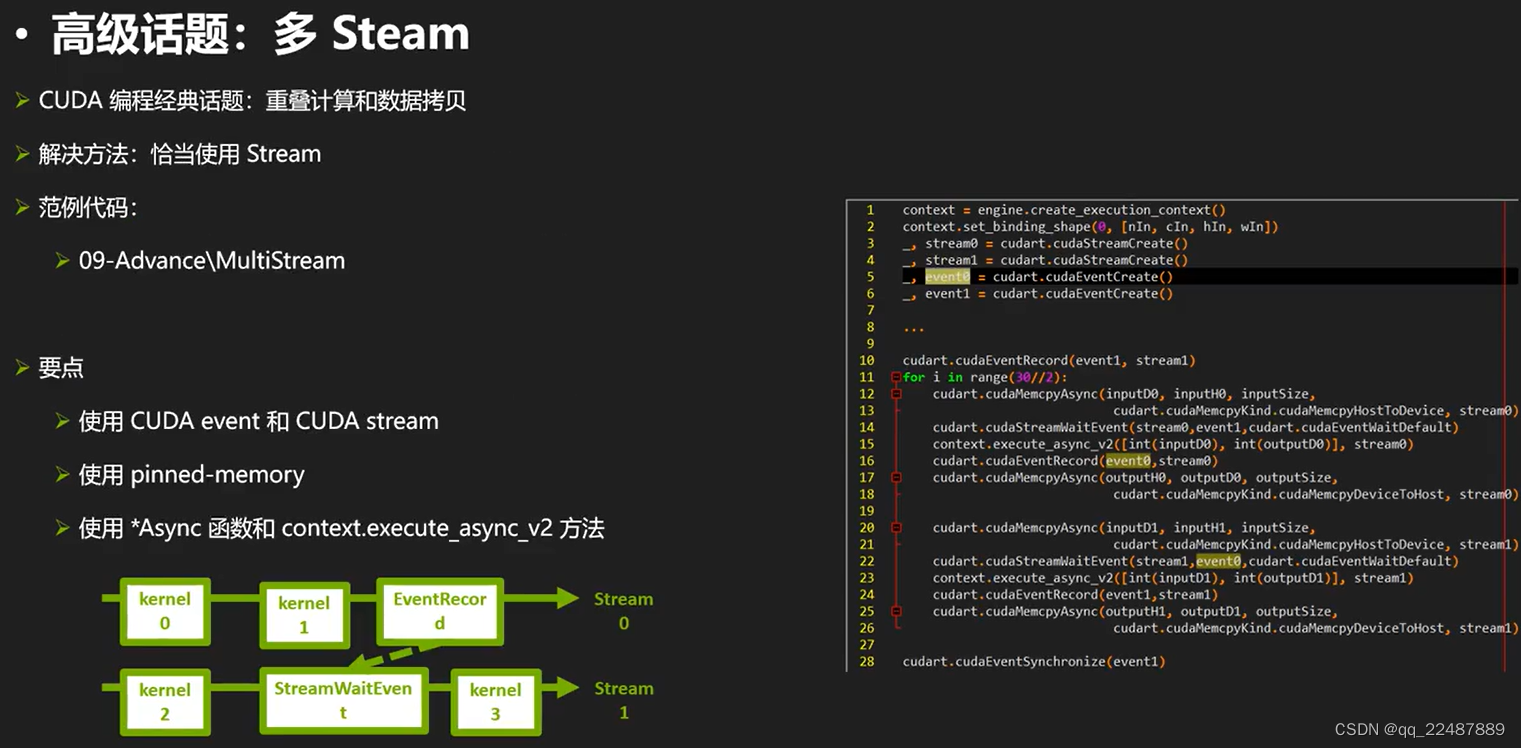The image size is (1521, 748).
Task: Click line 14 cudaStreamWaitEvent(stream0,event1
Action: 1195,427
